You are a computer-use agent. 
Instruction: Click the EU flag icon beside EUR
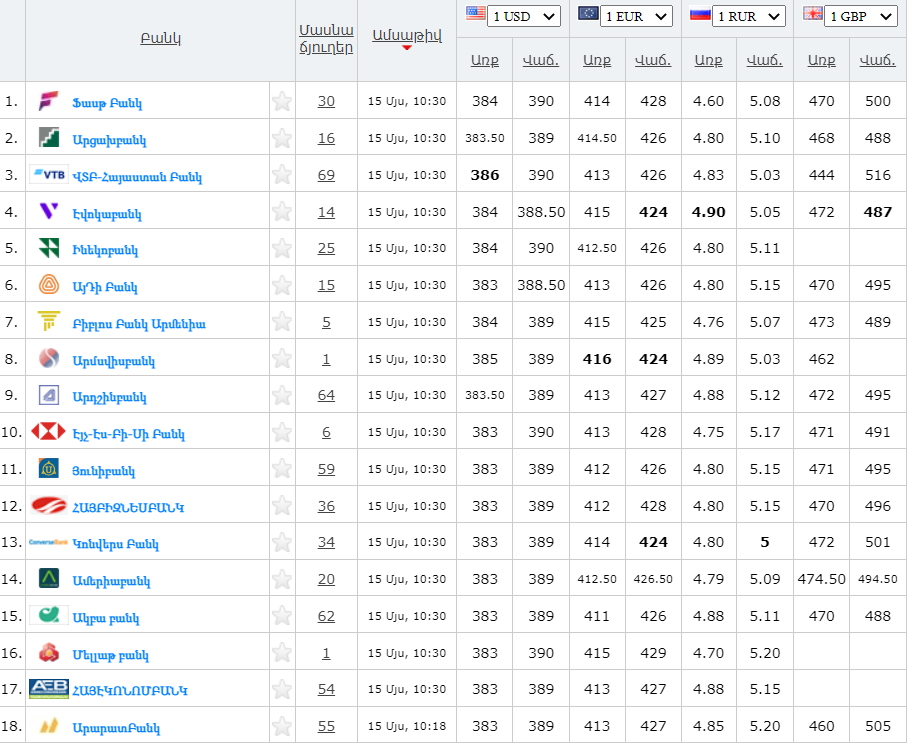pyautogui.click(x=588, y=13)
